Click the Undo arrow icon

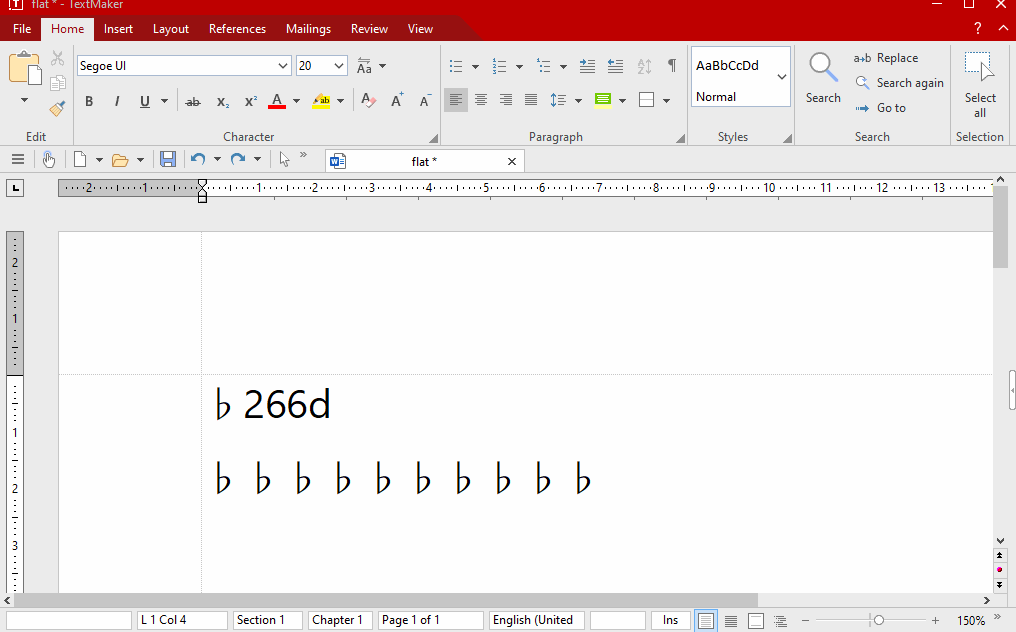tap(197, 160)
